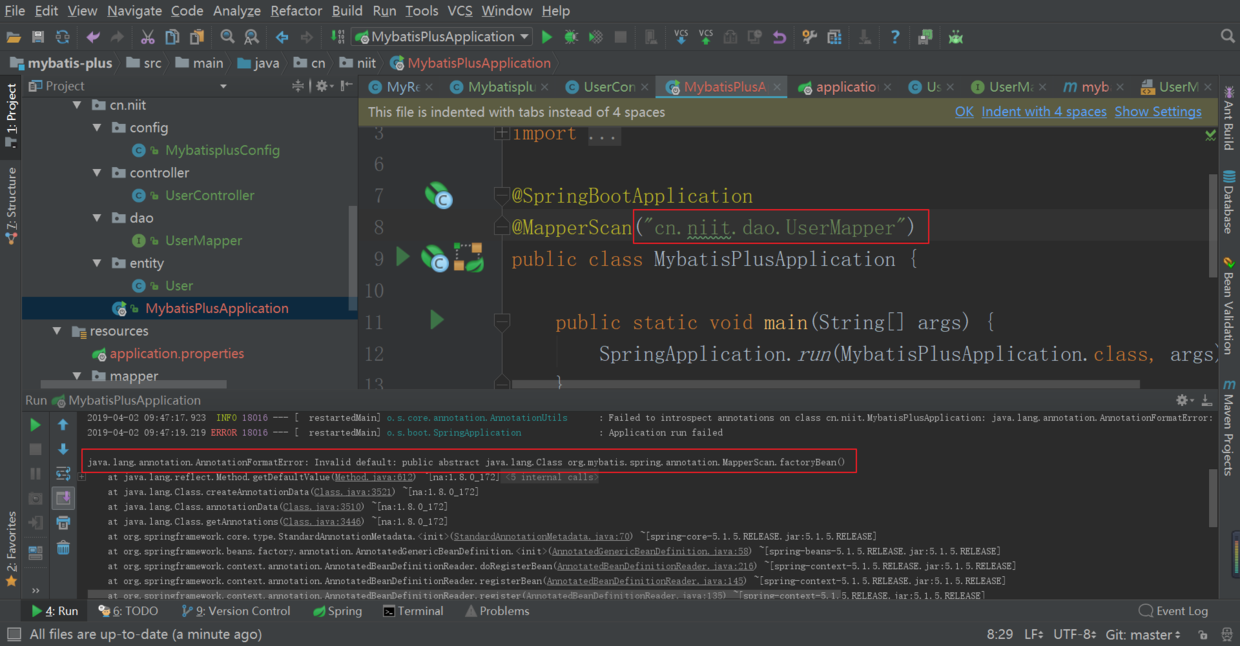The image size is (1240, 646).
Task: Open Project panel gear settings
Action: click(x=324, y=86)
